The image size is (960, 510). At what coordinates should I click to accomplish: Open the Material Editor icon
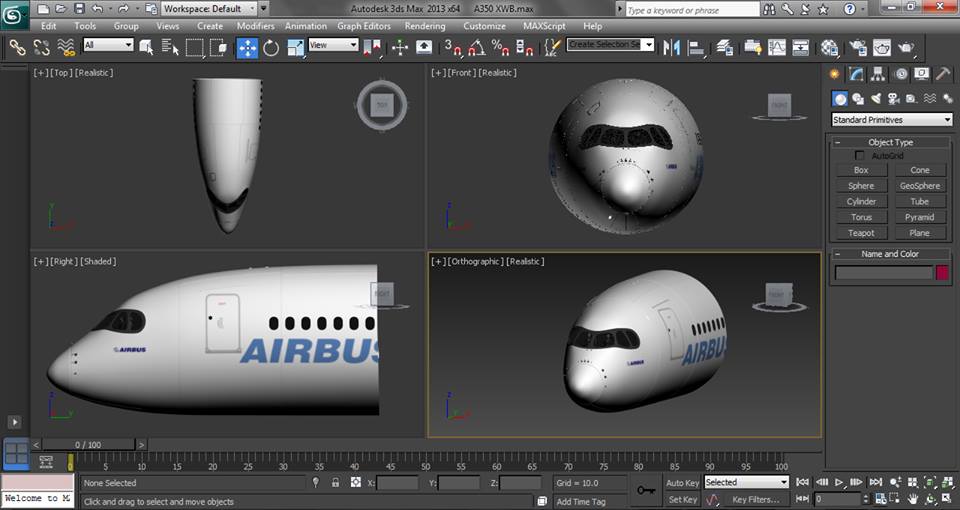click(x=829, y=47)
